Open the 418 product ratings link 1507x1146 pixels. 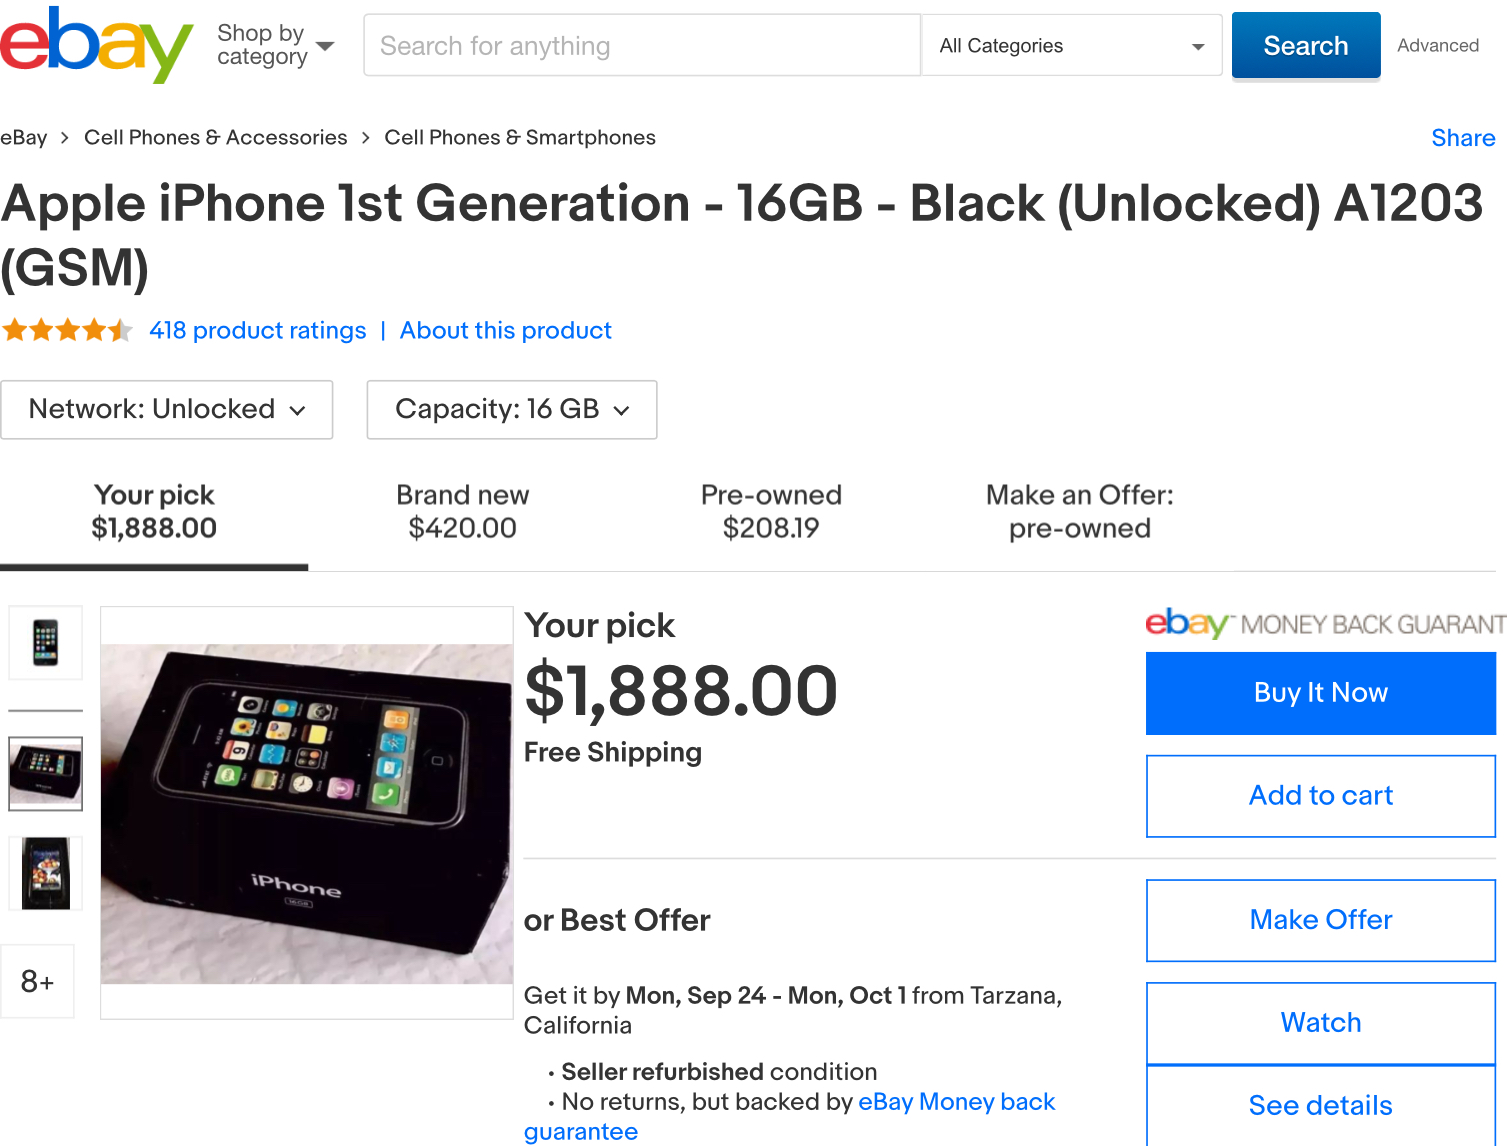258,331
